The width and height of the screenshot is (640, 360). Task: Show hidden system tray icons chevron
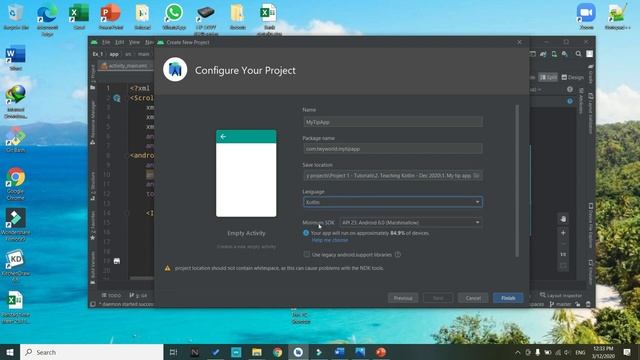pyautogui.click(x=518, y=352)
